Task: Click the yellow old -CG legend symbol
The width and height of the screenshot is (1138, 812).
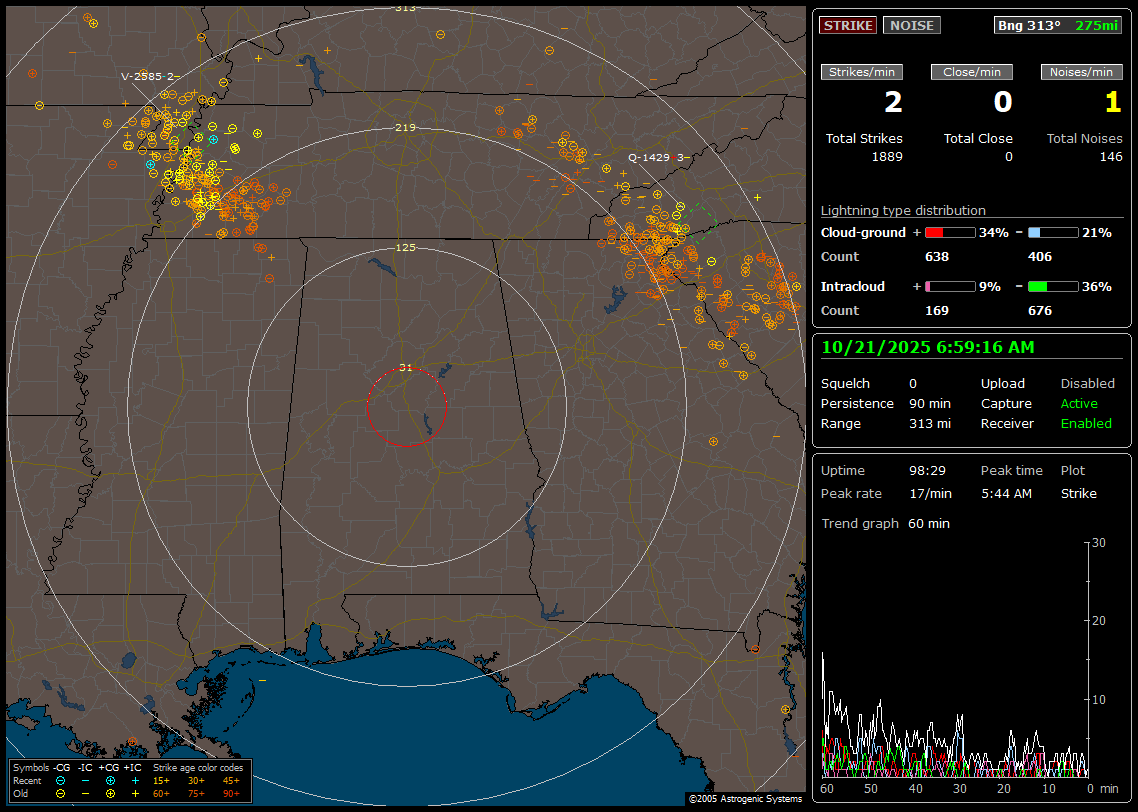Action: 60,793
